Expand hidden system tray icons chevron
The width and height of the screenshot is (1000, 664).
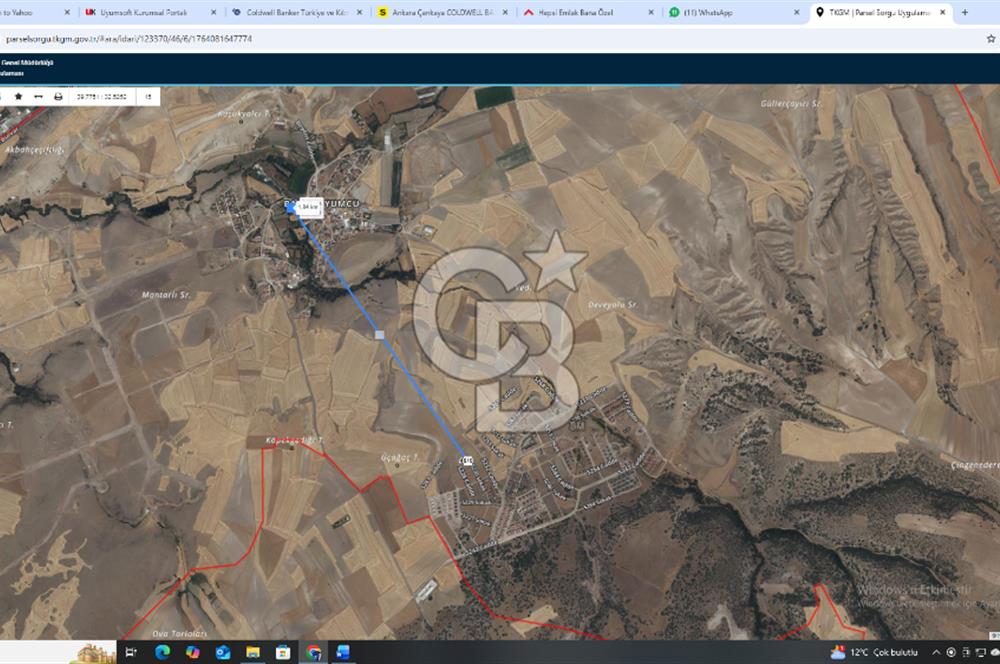[x=936, y=652]
